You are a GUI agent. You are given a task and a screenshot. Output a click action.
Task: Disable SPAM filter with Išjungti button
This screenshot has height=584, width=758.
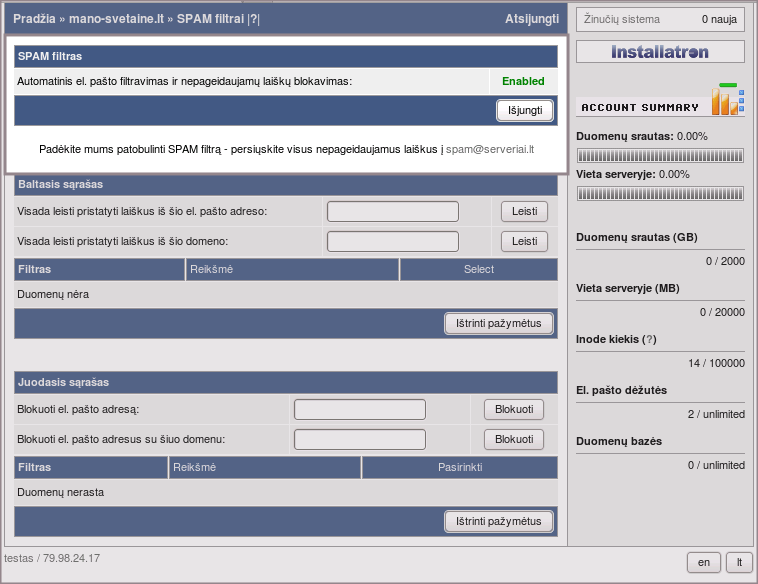pyautogui.click(x=524, y=110)
